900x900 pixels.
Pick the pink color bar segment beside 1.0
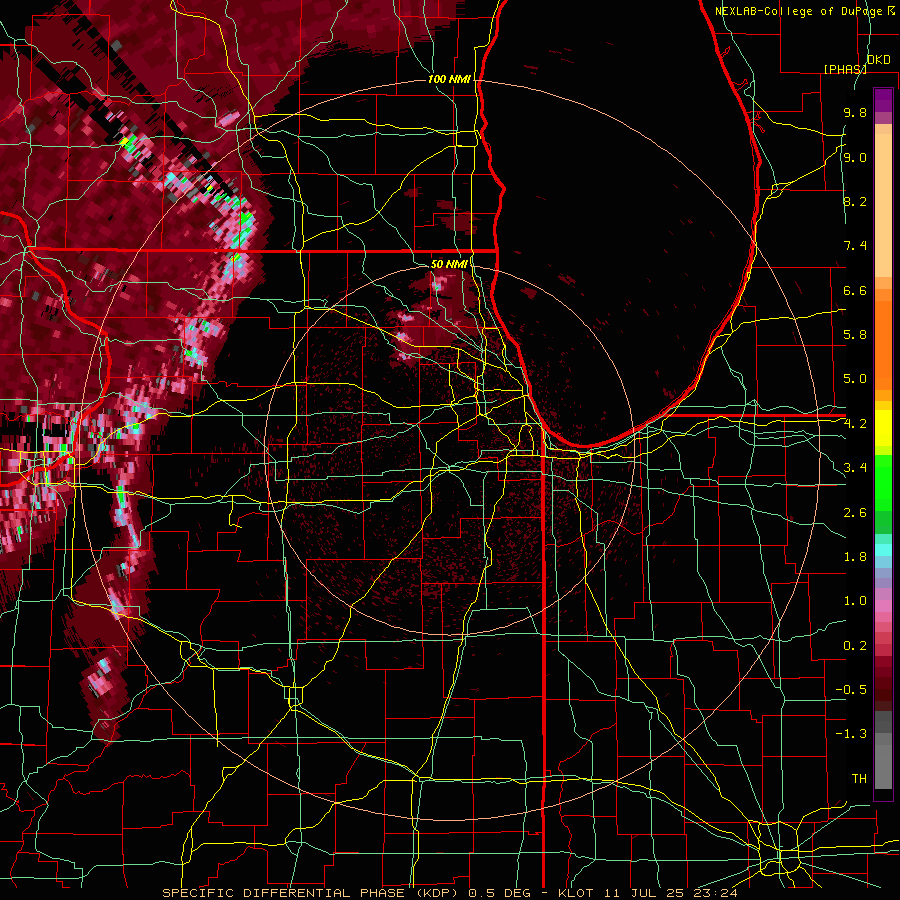(883, 606)
